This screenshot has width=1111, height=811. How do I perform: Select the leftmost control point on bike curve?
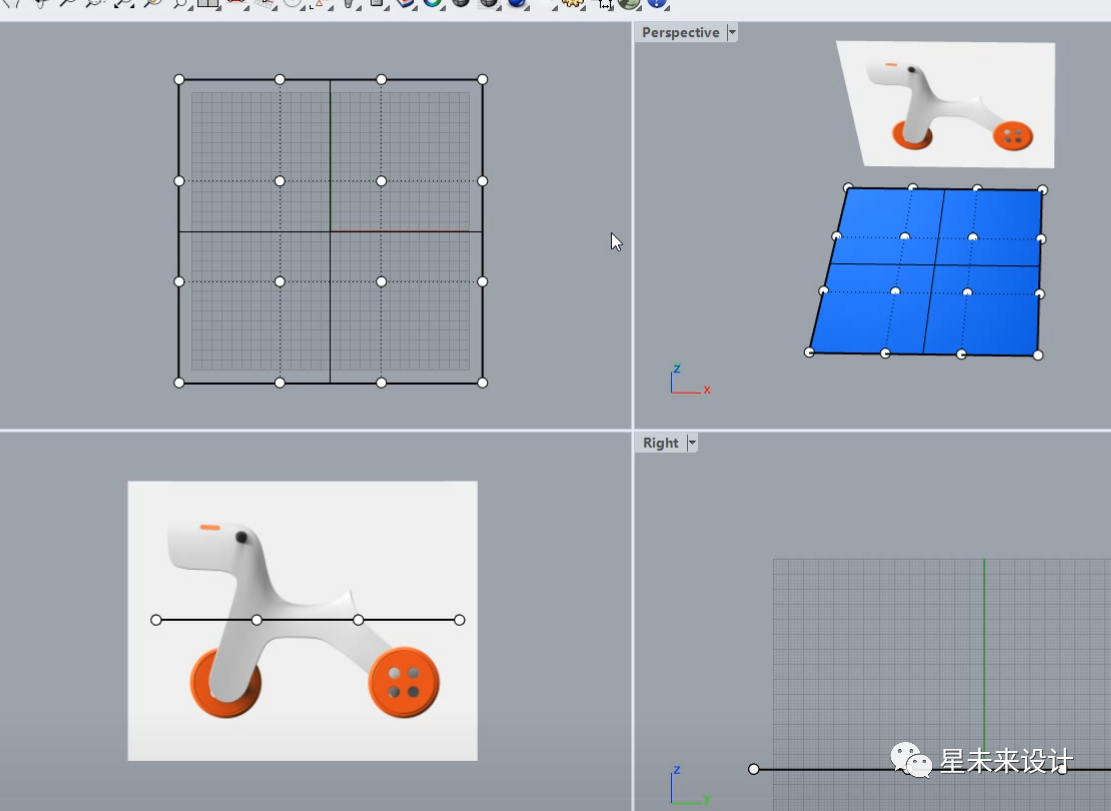pos(156,620)
